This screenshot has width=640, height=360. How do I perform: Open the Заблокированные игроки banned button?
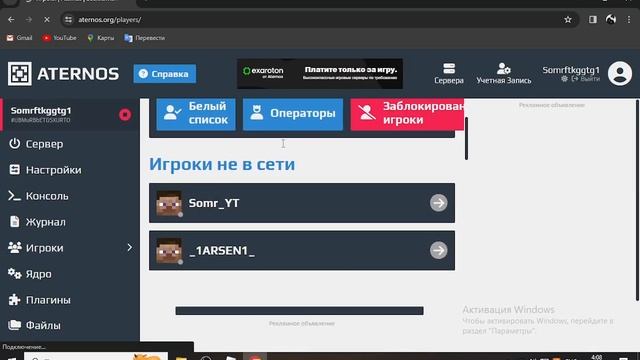tap(407, 113)
